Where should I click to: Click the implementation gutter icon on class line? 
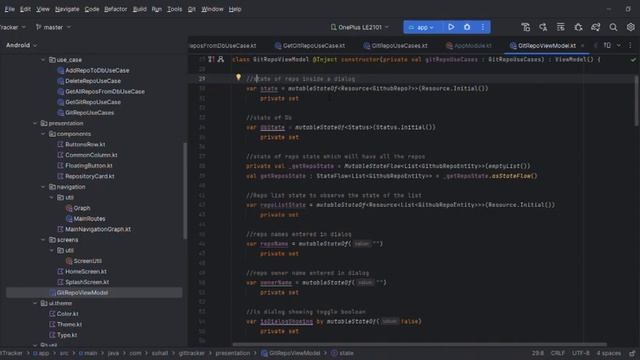211,59
